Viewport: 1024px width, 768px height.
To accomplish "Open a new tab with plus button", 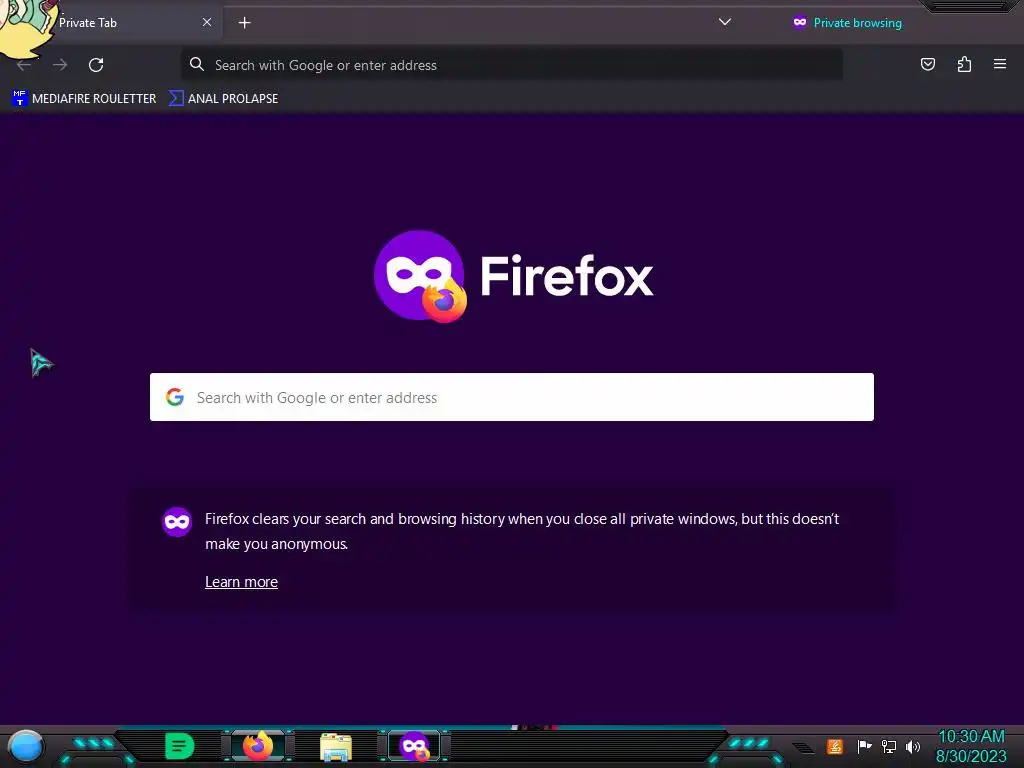I will click(x=244, y=23).
